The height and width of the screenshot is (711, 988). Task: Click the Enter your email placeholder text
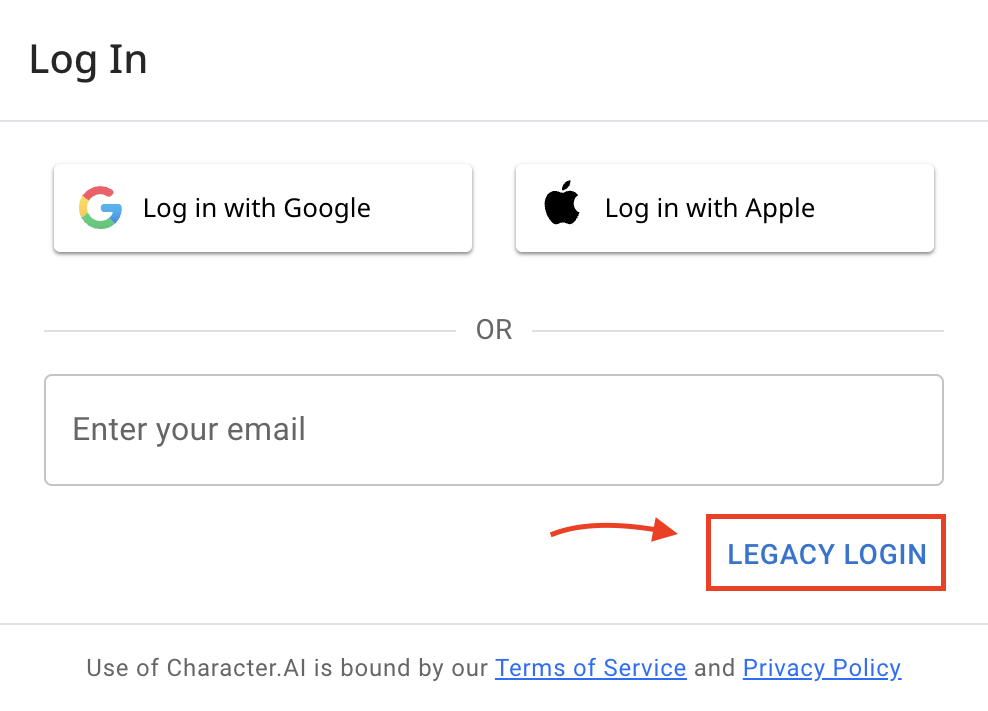coord(188,429)
